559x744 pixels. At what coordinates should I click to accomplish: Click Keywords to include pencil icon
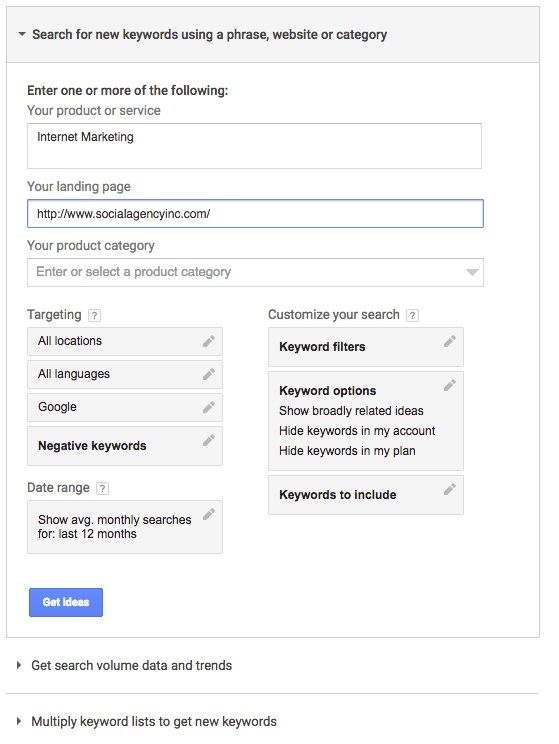pyautogui.click(x=450, y=489)
